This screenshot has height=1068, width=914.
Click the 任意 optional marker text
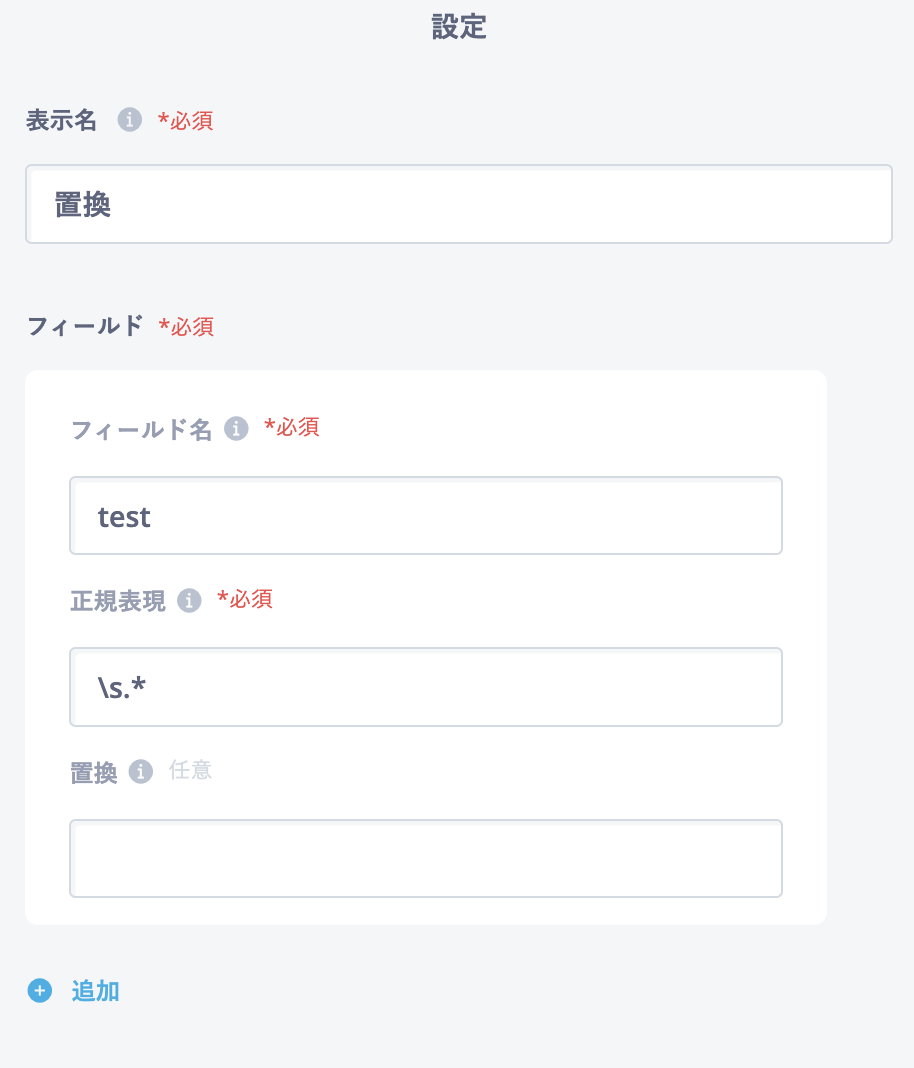click(190, 770)
